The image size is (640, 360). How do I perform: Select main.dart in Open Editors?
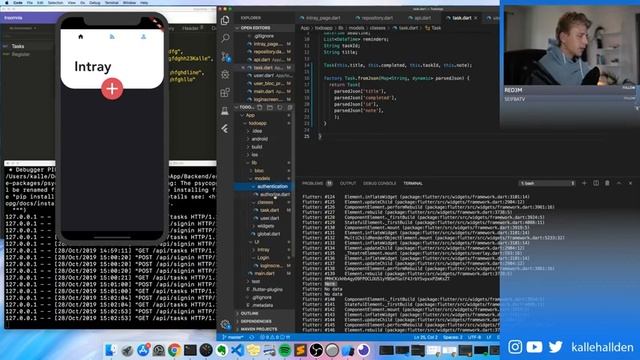264,91
